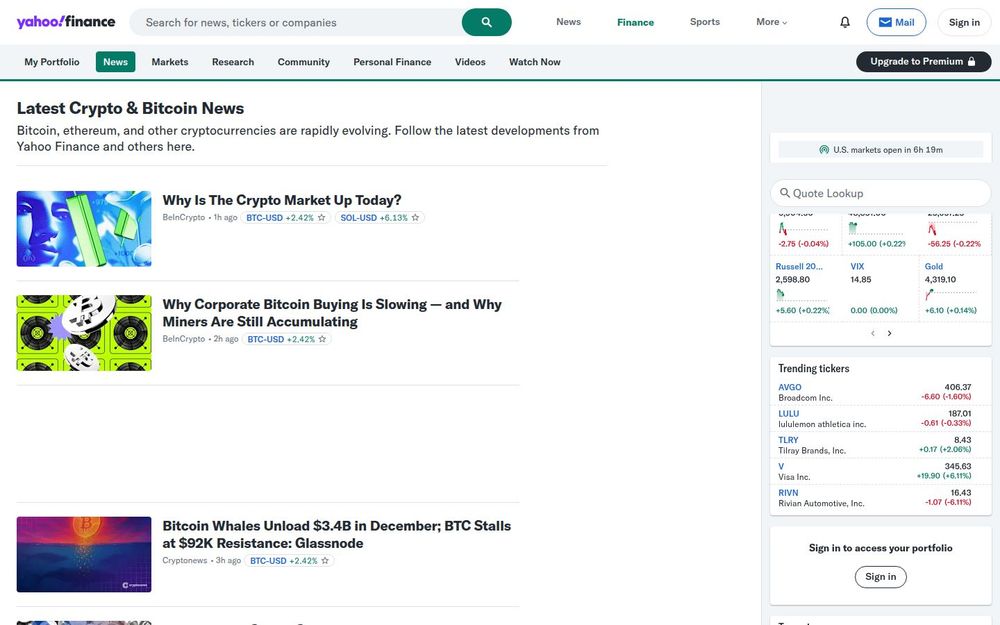Click the green bitcoin miners thumbnail
Image resolution: width=1000 pixels, height=625 pixels.
[x=84, y=332]
